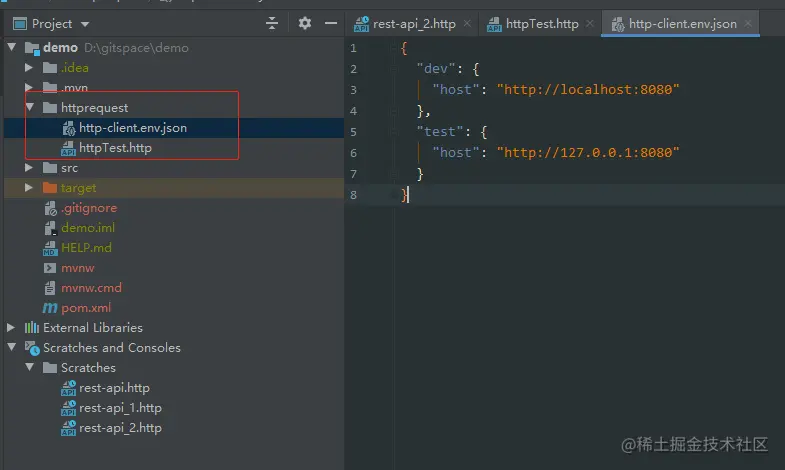
Task: Click the rest-api_2.http tab file icon
Action: (361, 24)
